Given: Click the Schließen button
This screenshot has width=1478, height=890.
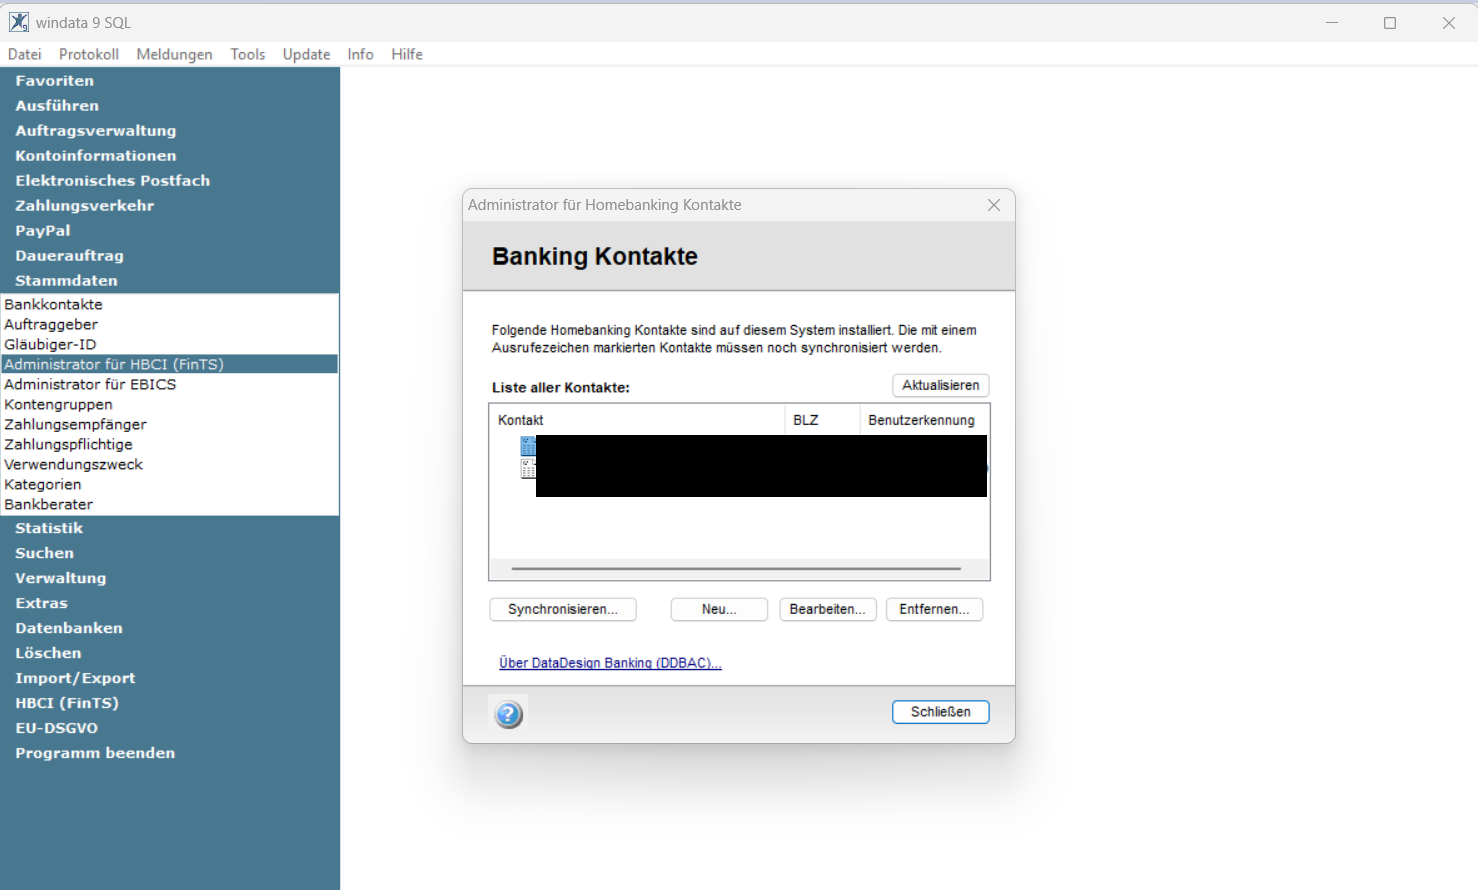Looking at the screenshot, I should (940, 712).
